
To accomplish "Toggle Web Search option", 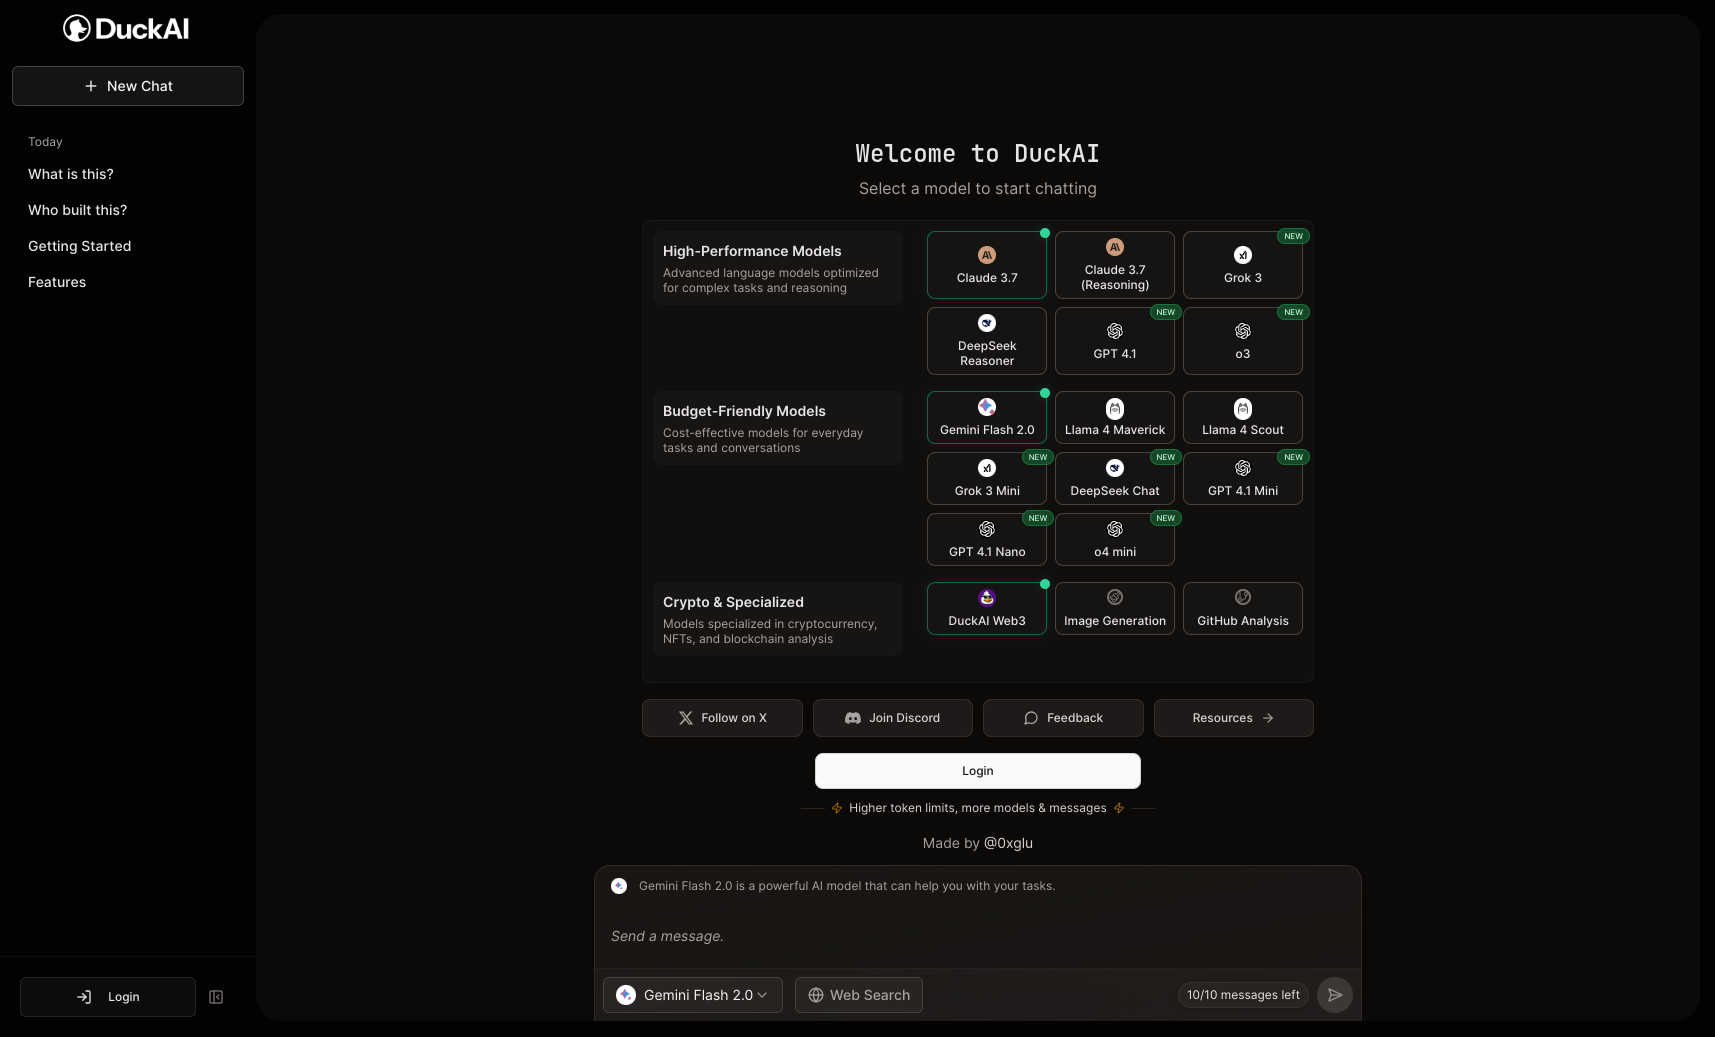I will [859, 995].
